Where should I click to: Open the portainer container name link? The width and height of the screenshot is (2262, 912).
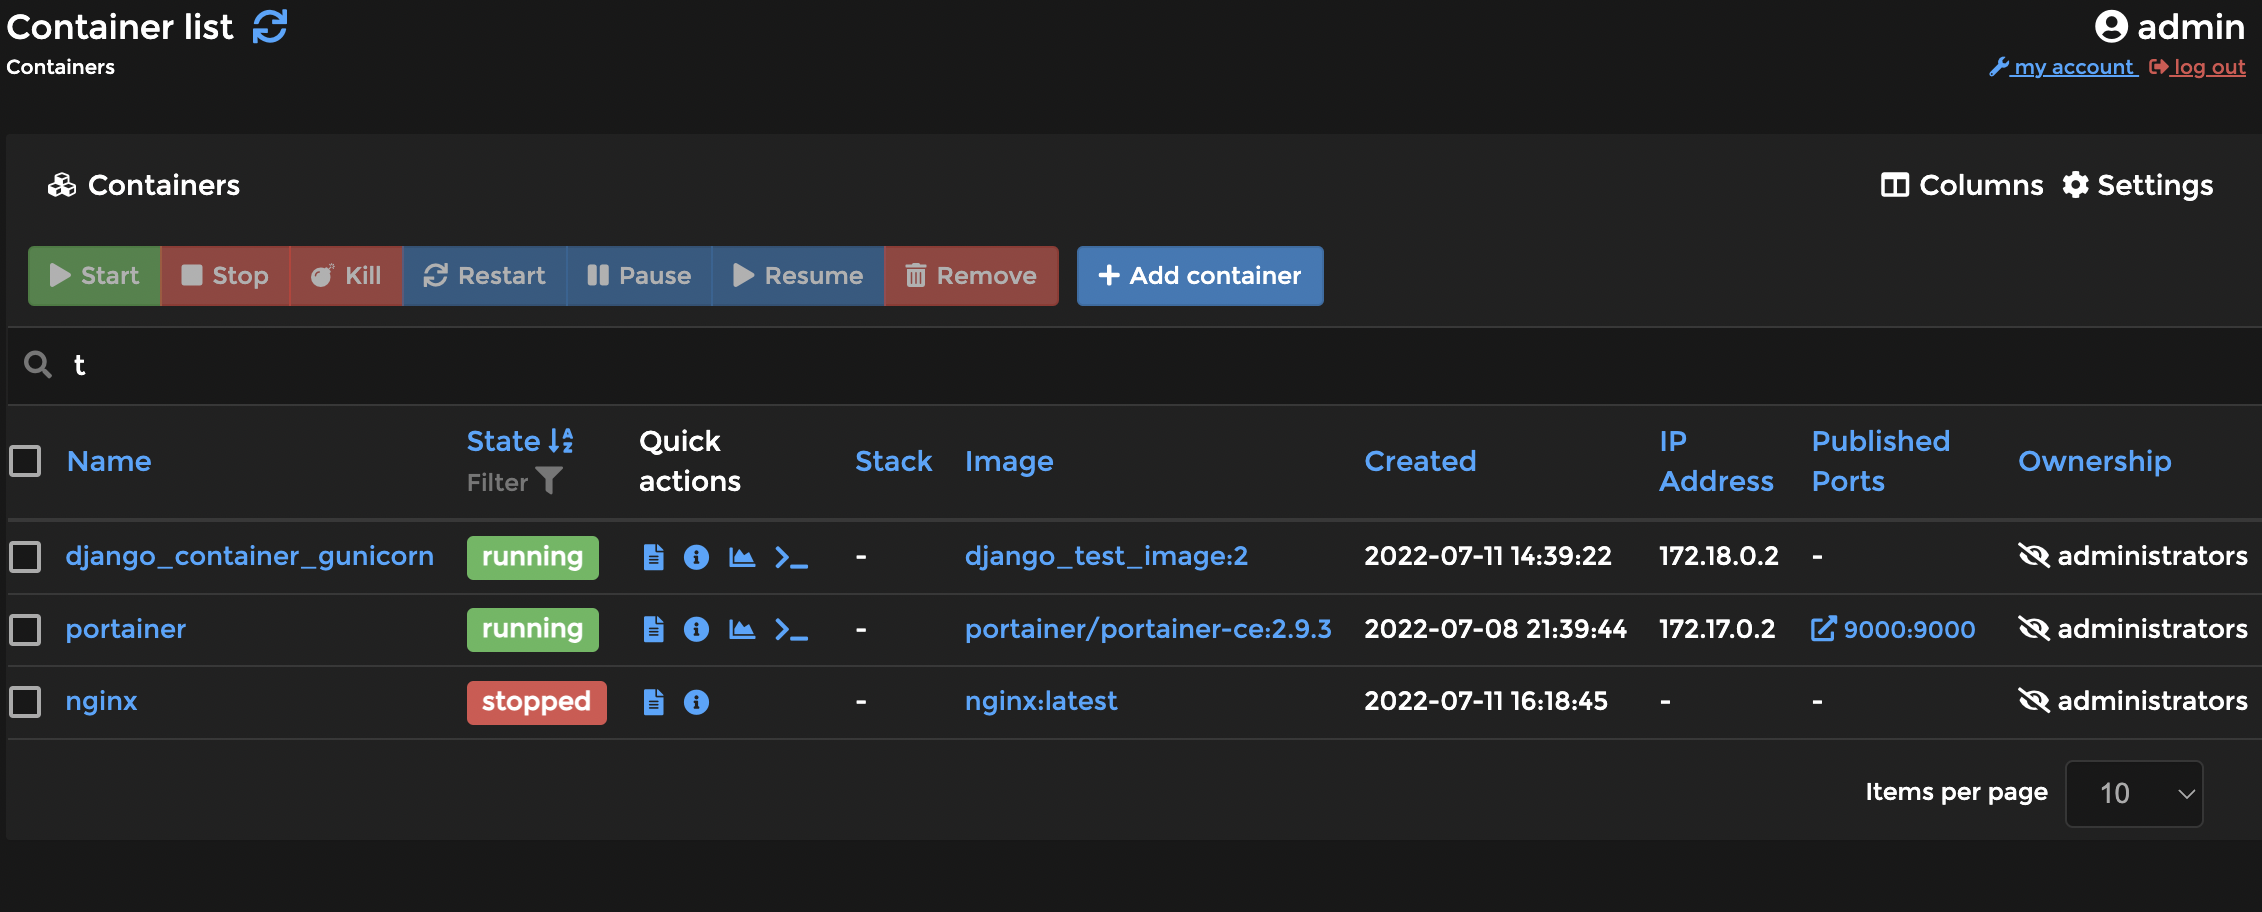click(126, 629)
